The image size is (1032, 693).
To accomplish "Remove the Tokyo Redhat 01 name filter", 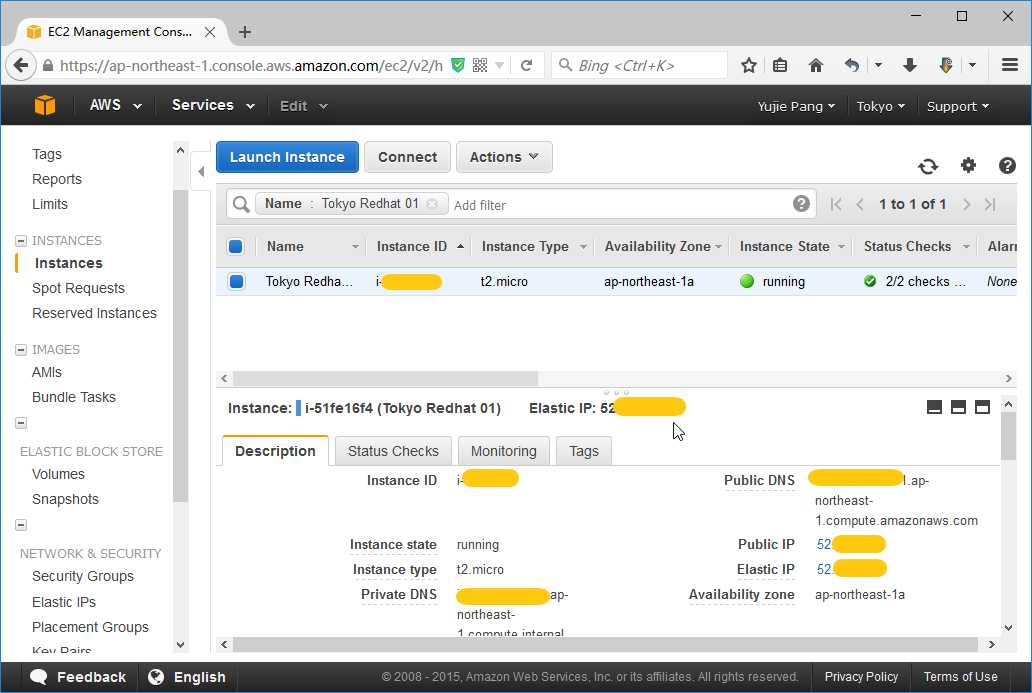I will point(432,204).
